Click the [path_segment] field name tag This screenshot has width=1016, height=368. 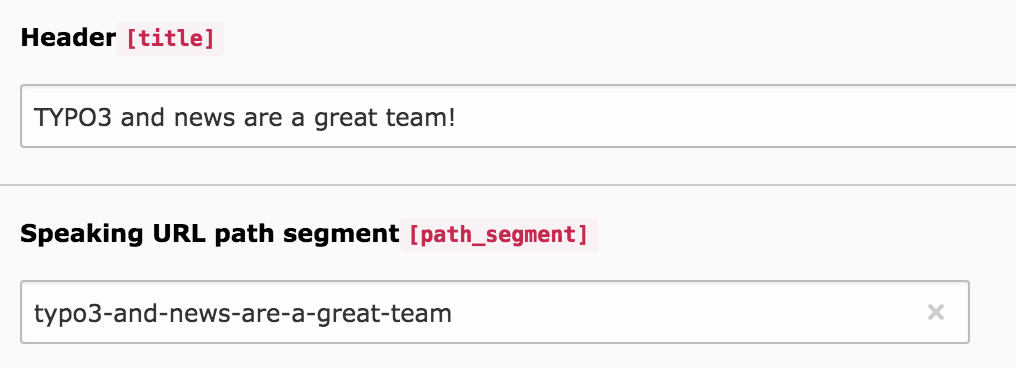[498, 235]
